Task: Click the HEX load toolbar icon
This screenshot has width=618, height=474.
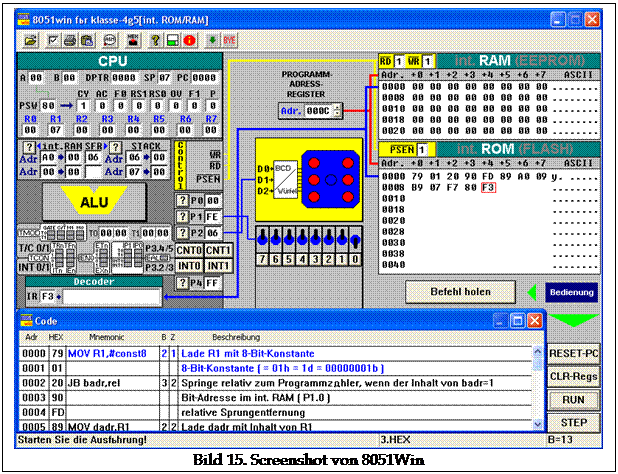Action: coord(133,40)
